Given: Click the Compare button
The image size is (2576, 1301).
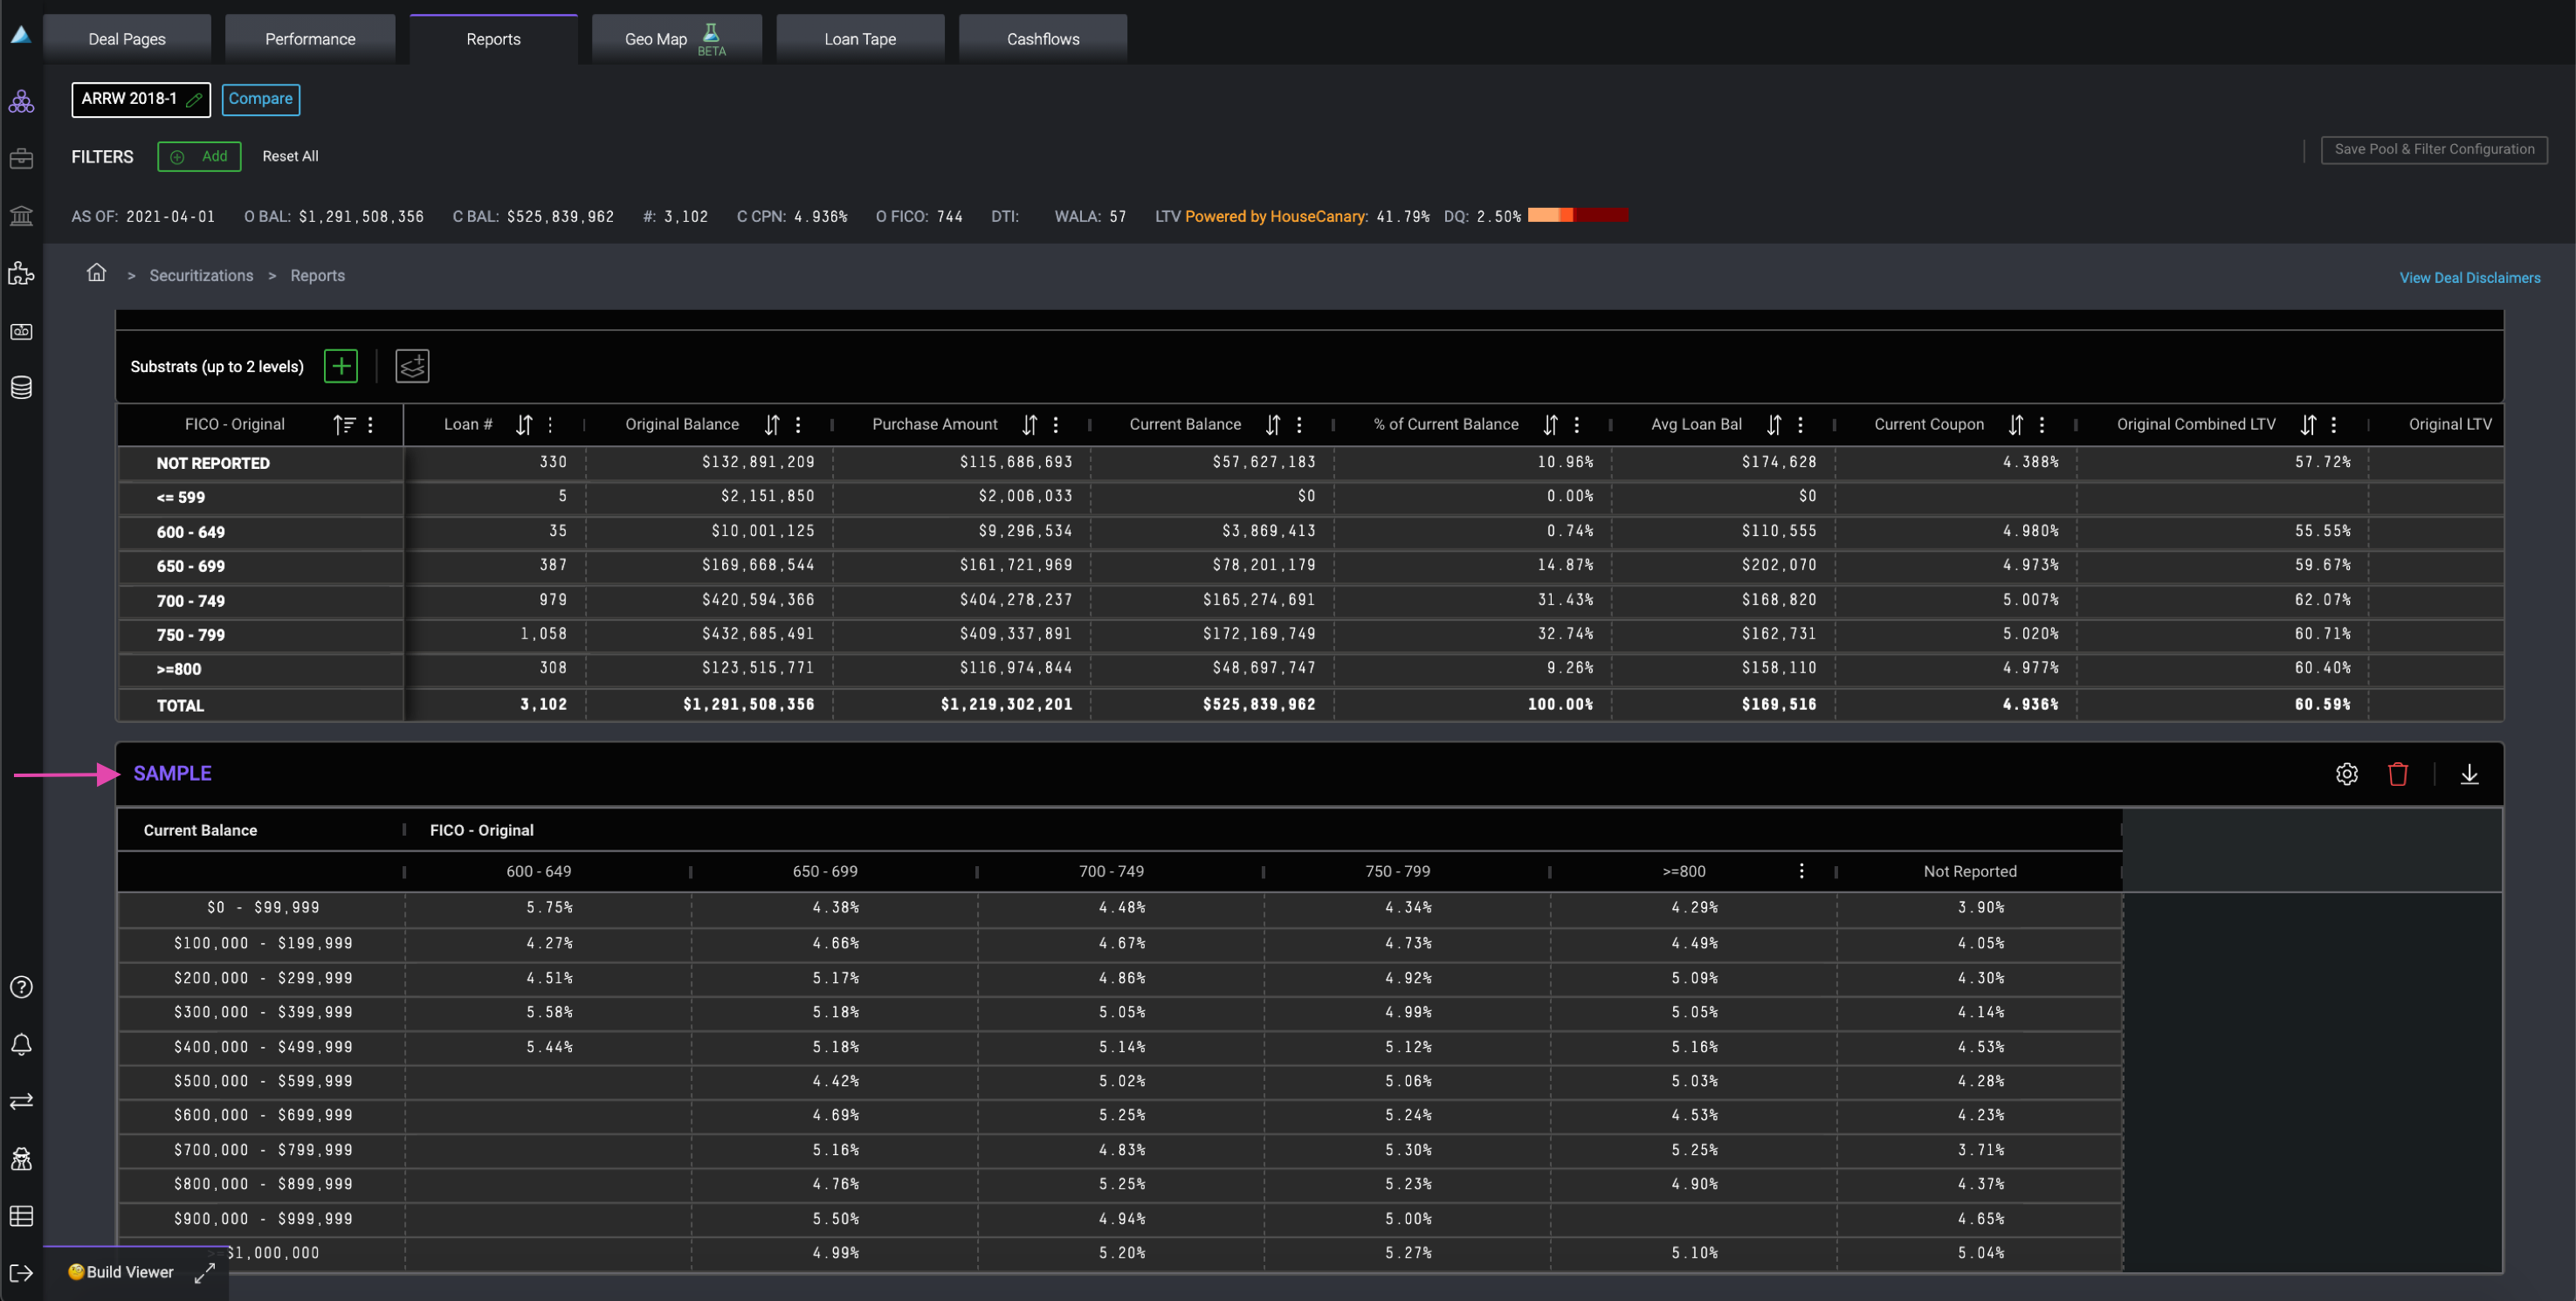Looking at the screenshot, I should pos(260,99).
